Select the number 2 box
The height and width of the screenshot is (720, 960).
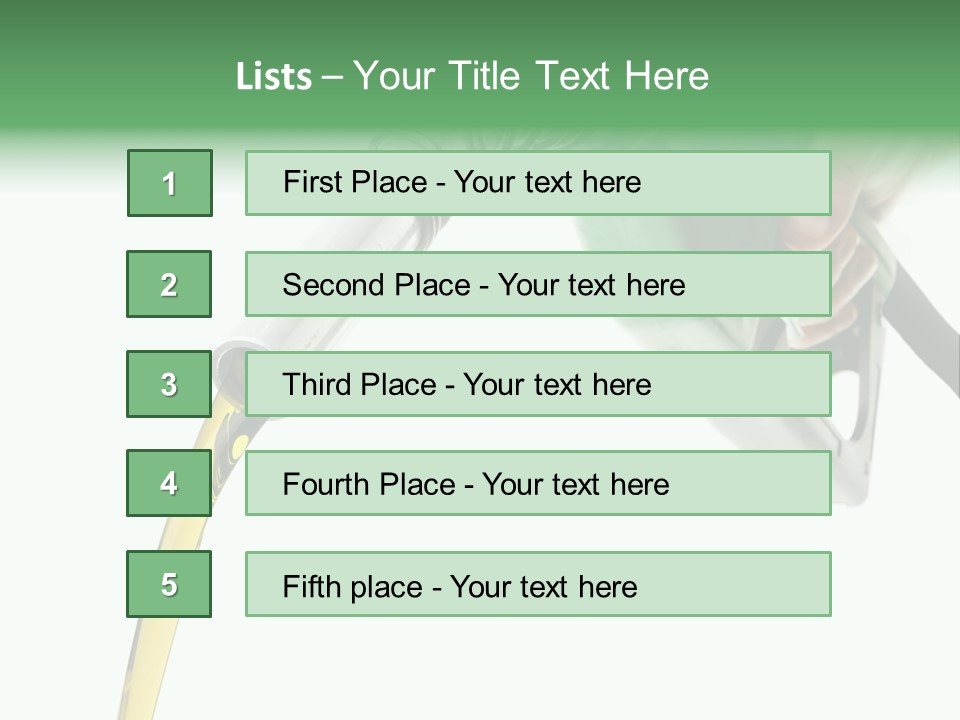pyautogui.click(x=169, y=284)
